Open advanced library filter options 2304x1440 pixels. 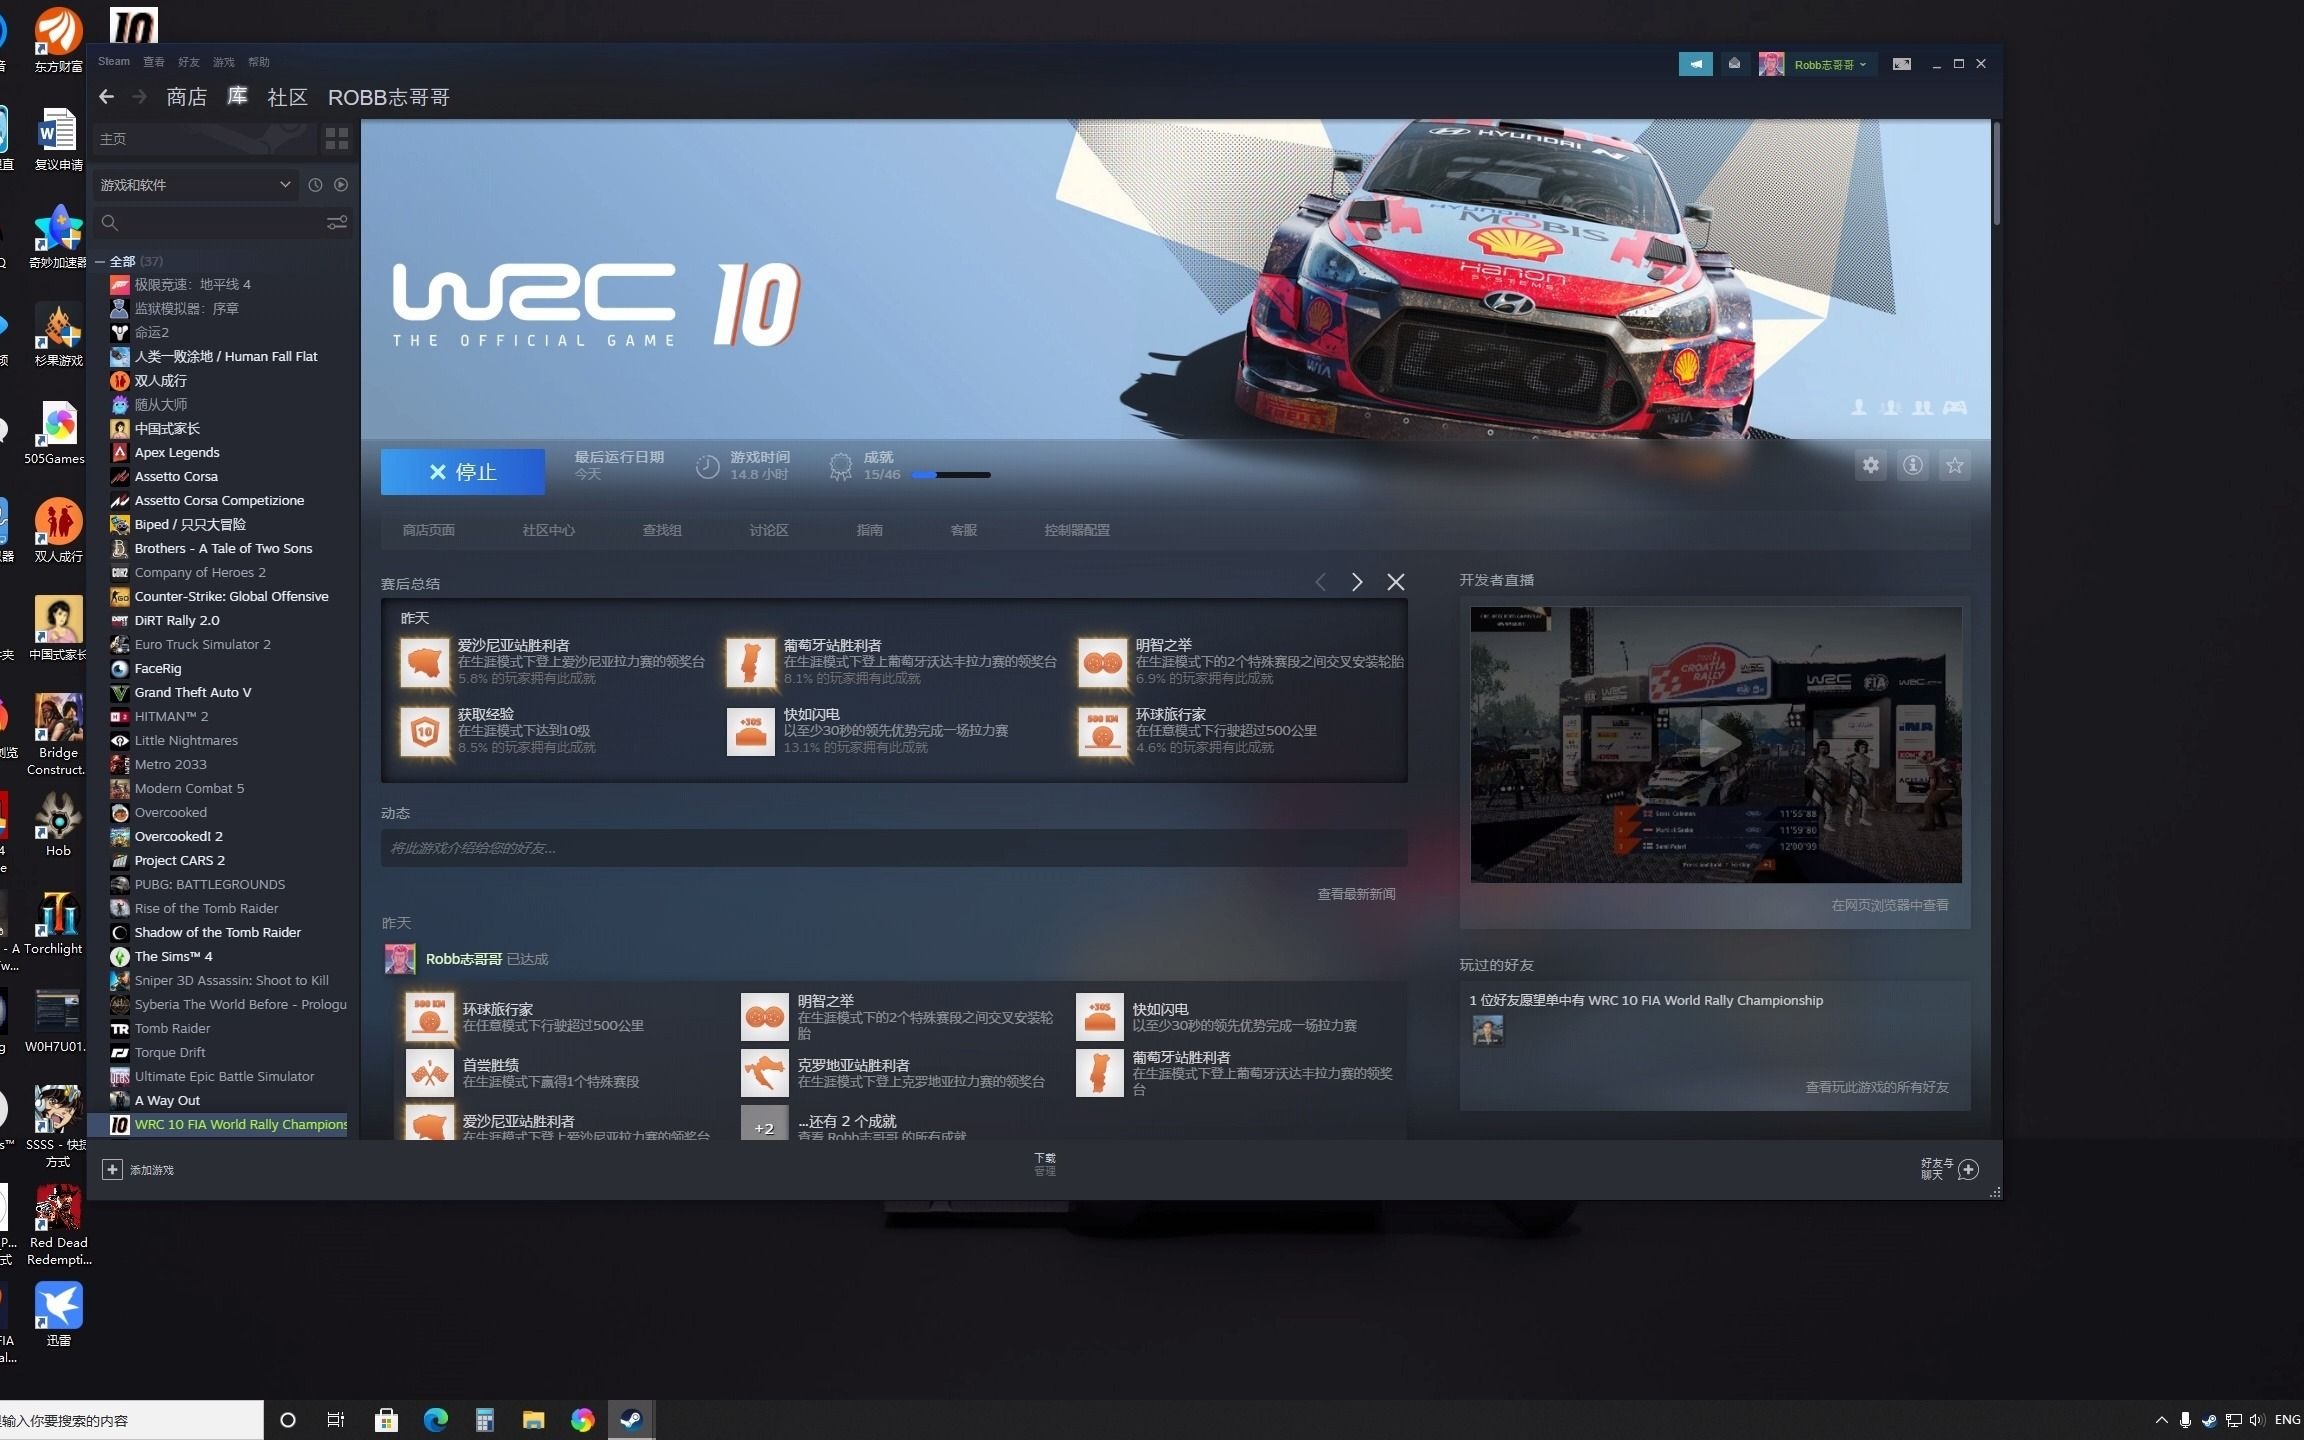point(337,222)
